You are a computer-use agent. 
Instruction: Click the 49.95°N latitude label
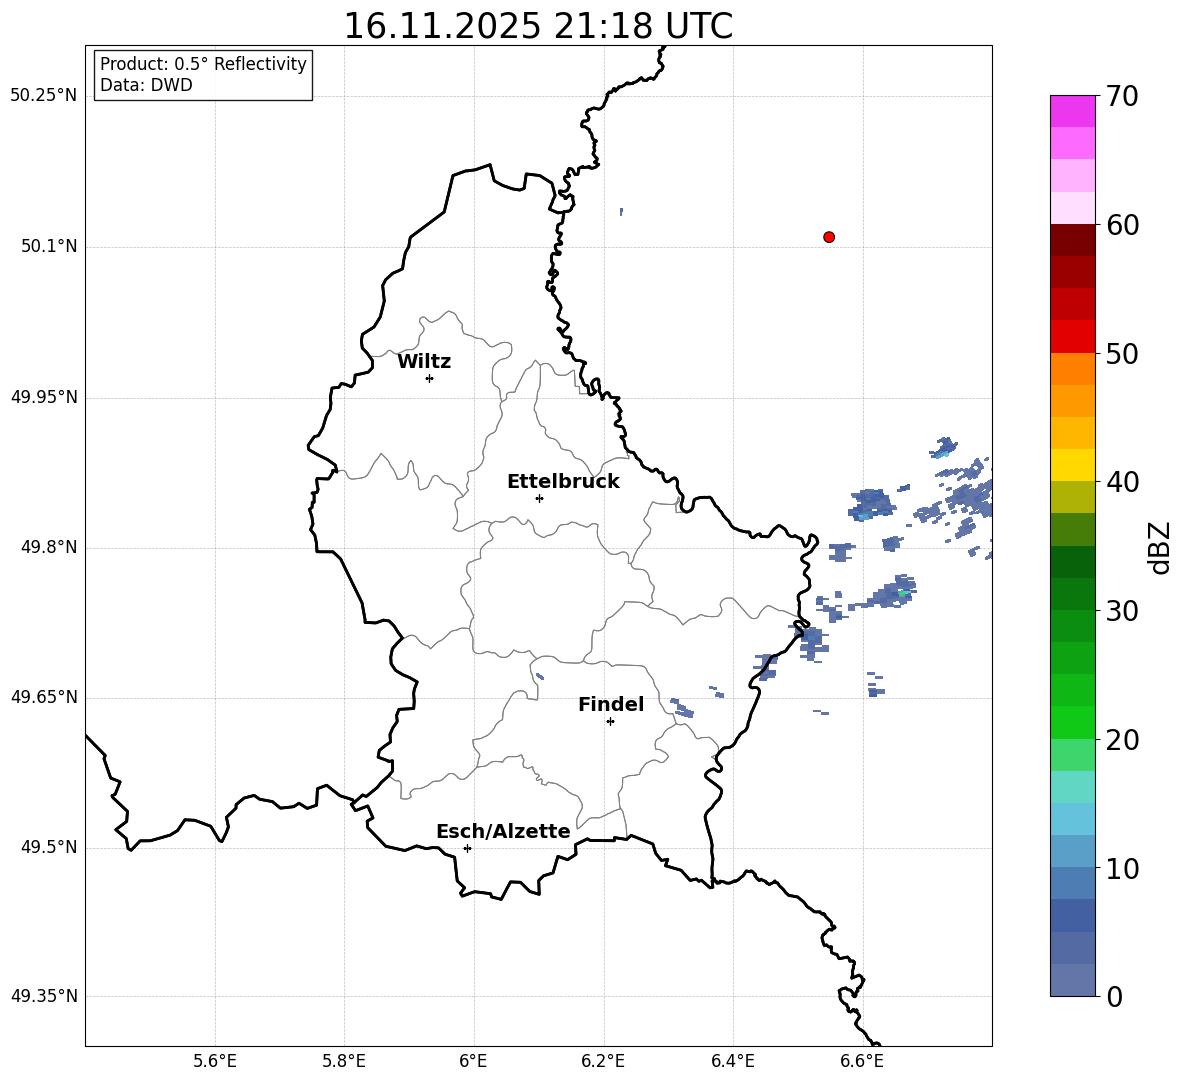click(44, 396)
